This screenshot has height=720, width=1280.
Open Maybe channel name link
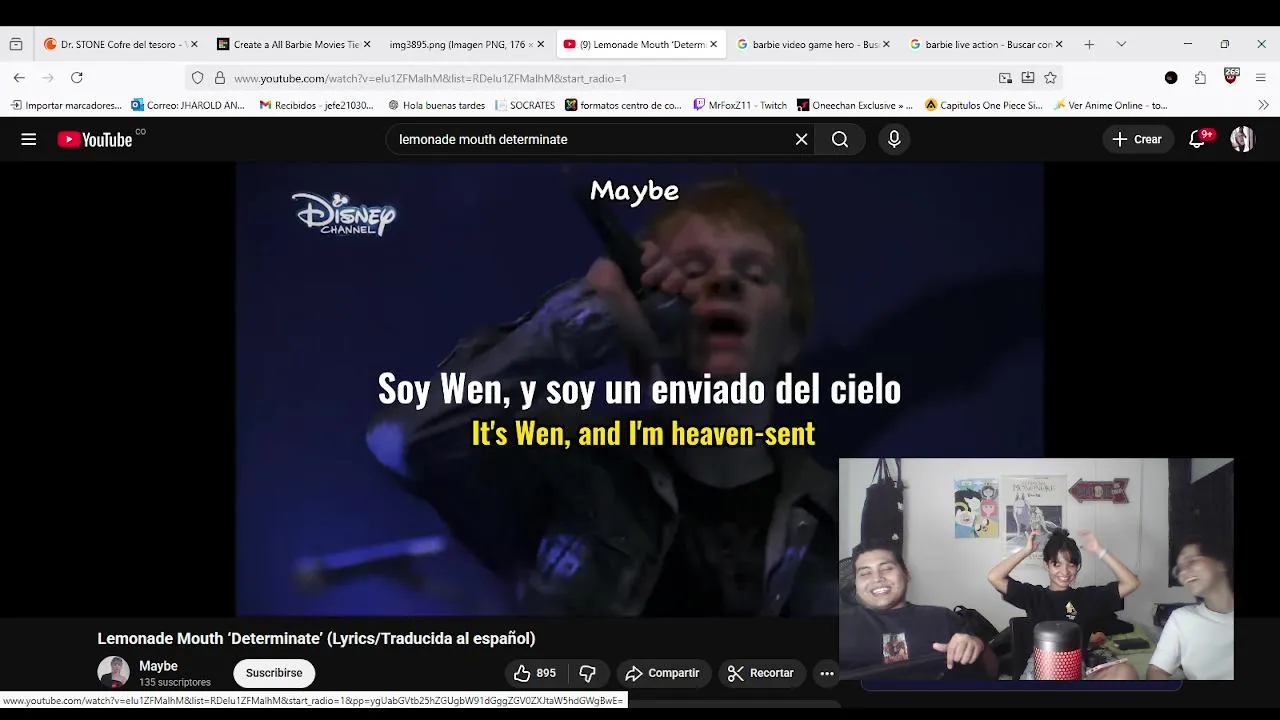pyautogui.click(x=158, y=666)
